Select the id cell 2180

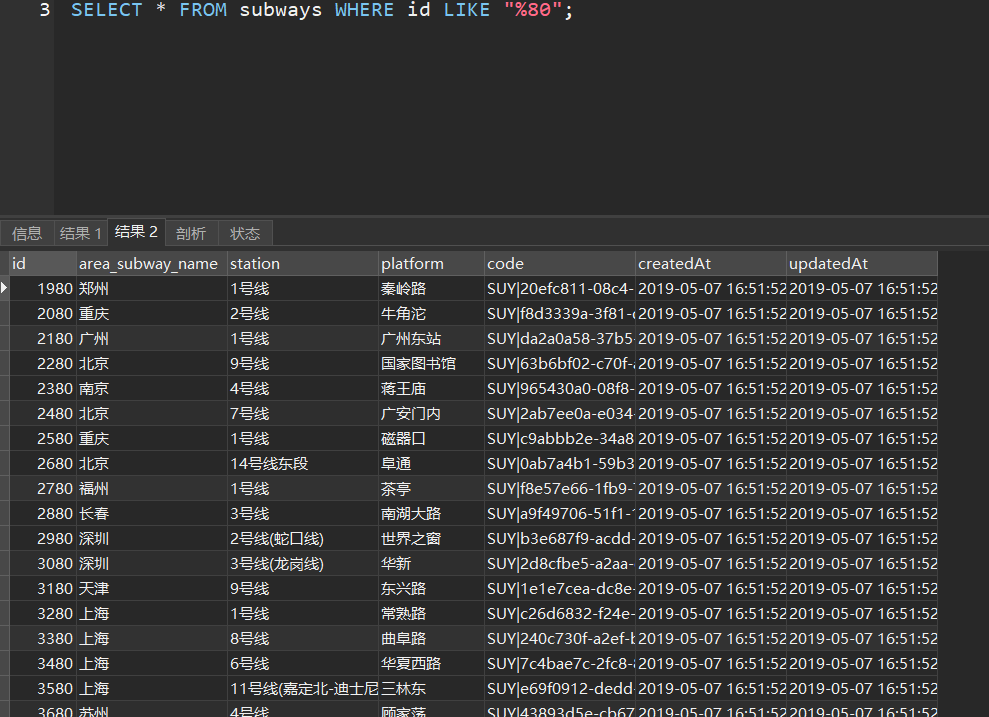pyautogui.click(x=43, y=339)
